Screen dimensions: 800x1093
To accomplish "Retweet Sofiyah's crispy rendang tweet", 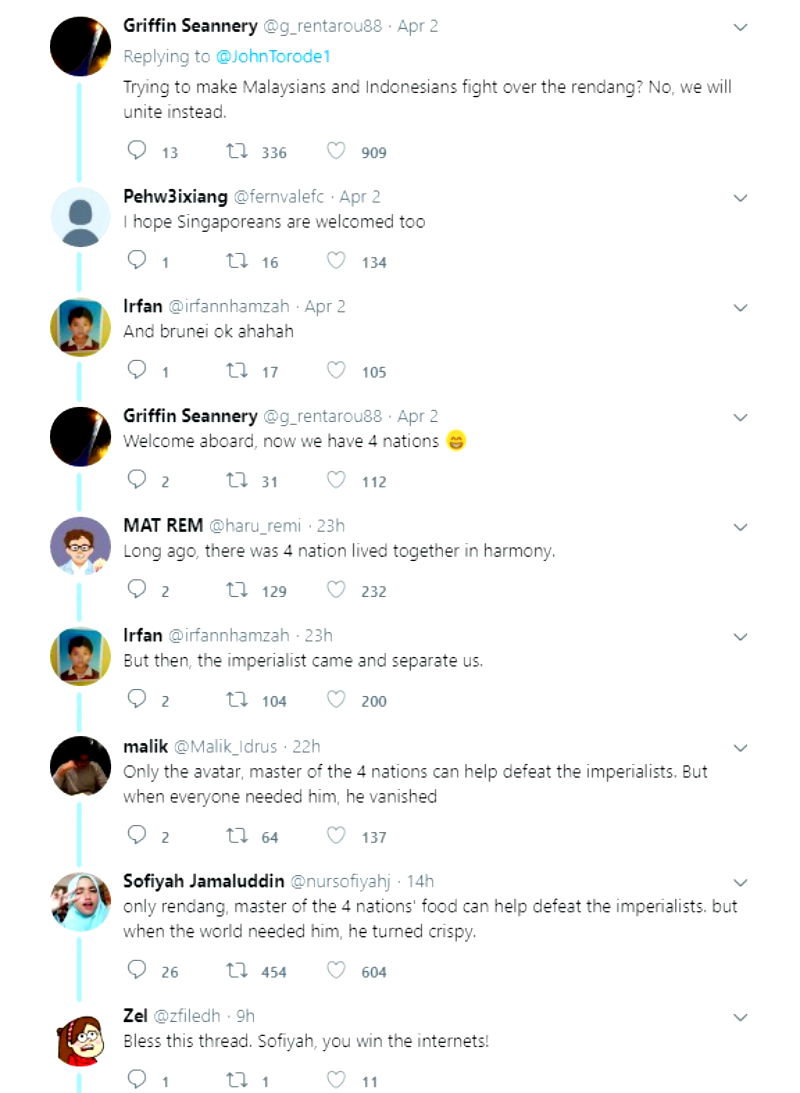I will click(237, 971).
